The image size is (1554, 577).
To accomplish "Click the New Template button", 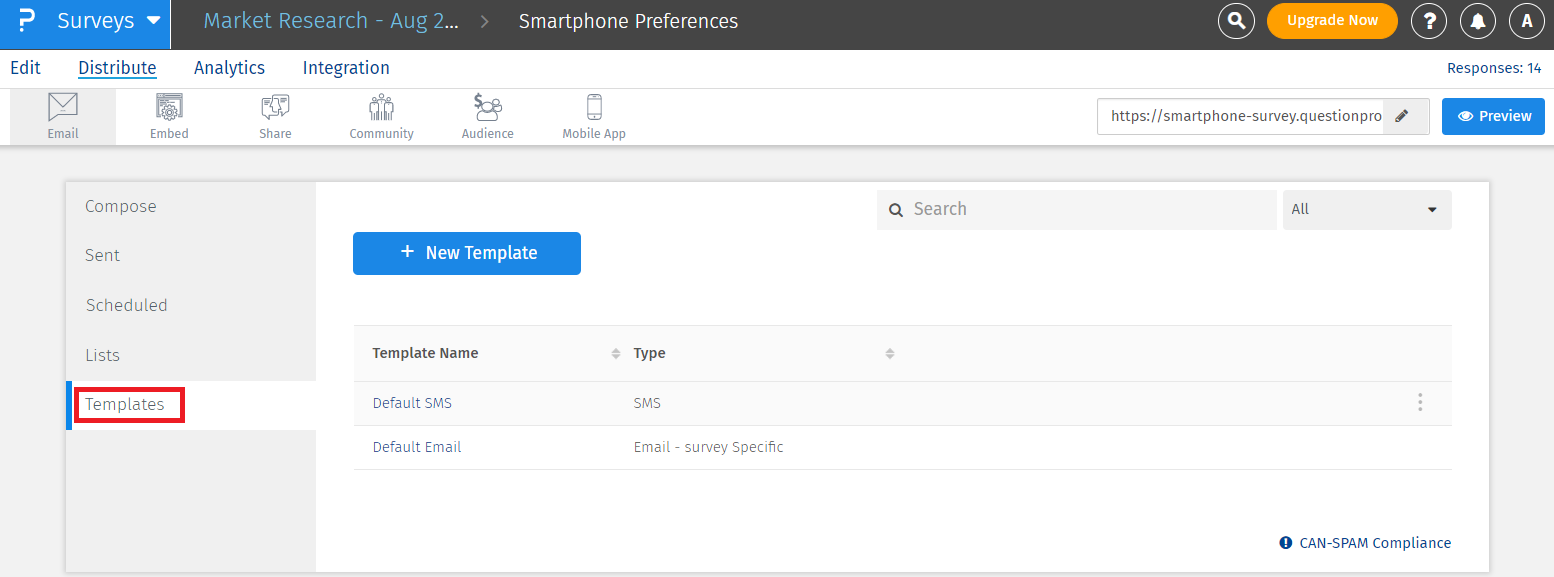I will [467, 253].
